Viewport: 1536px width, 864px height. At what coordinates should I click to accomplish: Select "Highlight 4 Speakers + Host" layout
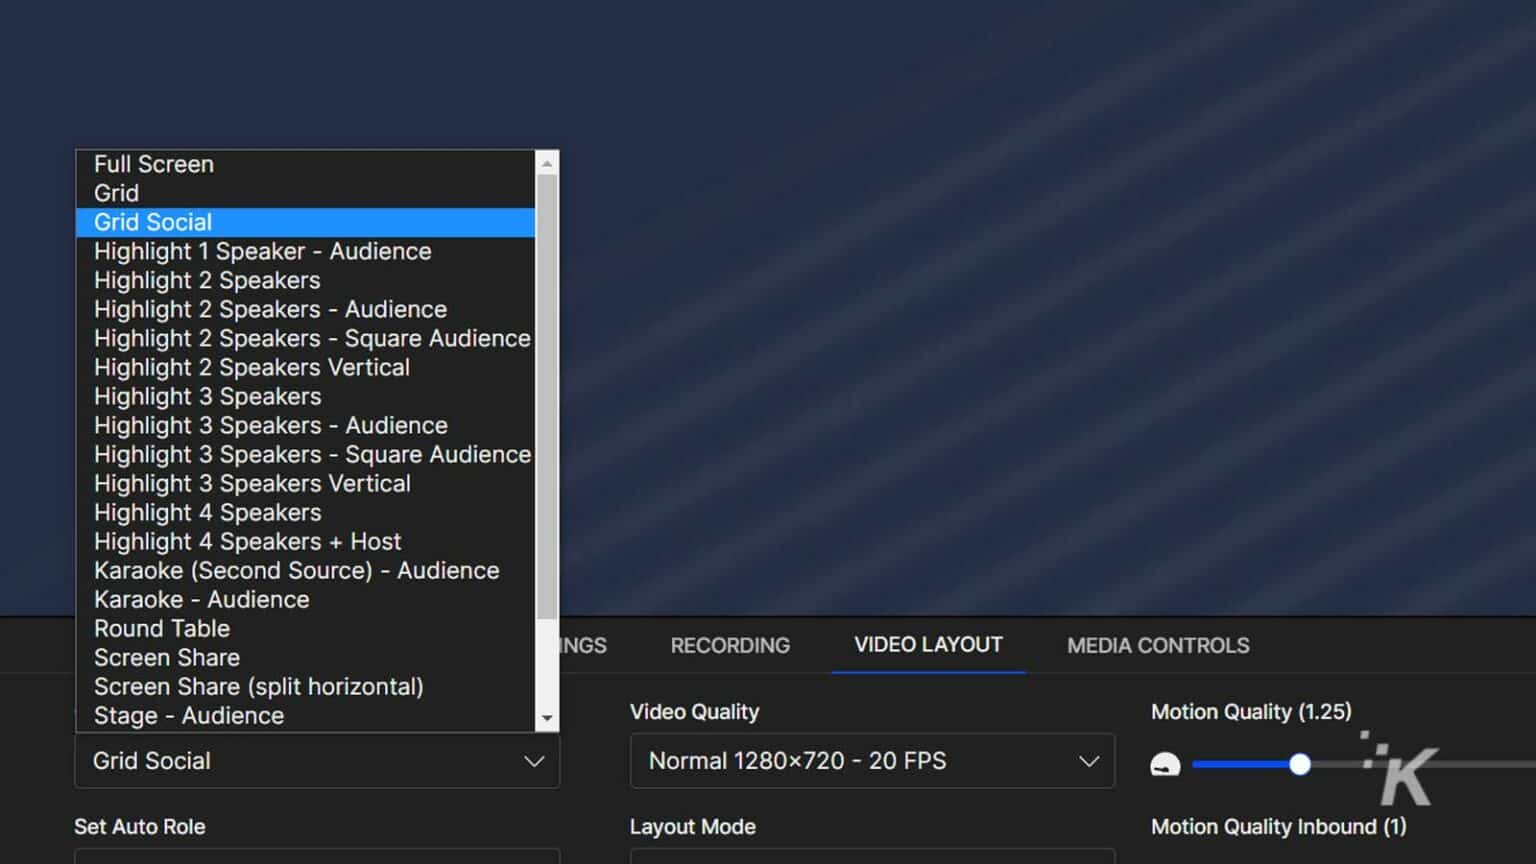pyautogui.click(x=247, y=541)
